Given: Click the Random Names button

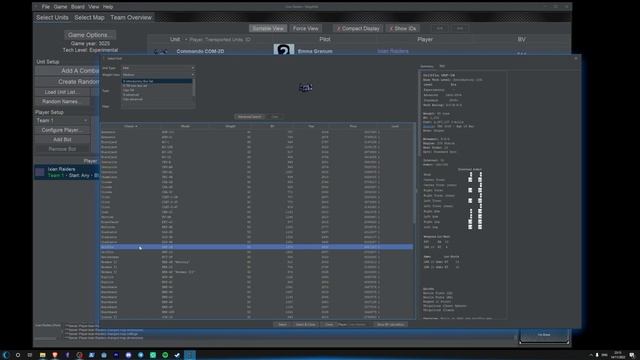Looking at the screenshot, I should pos(62,102).
